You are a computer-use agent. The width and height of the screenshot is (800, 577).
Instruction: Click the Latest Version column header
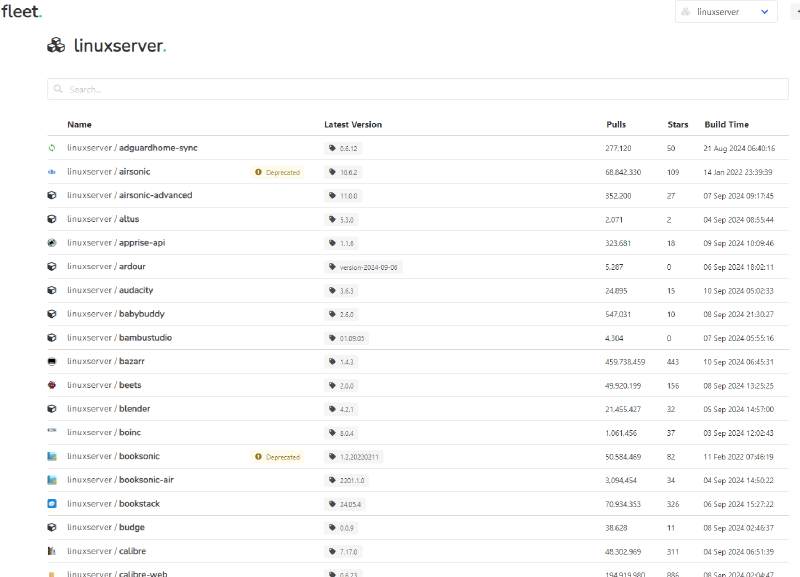point(353,124)
